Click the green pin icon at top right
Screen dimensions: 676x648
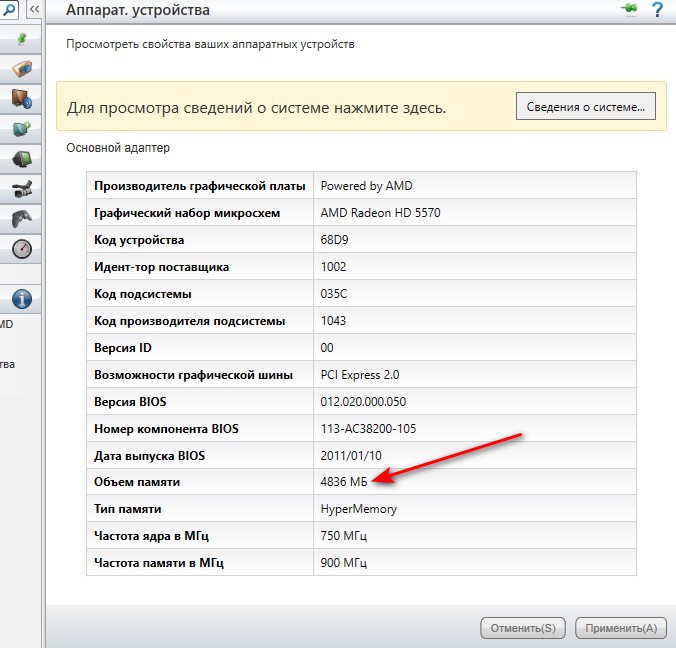631,9
